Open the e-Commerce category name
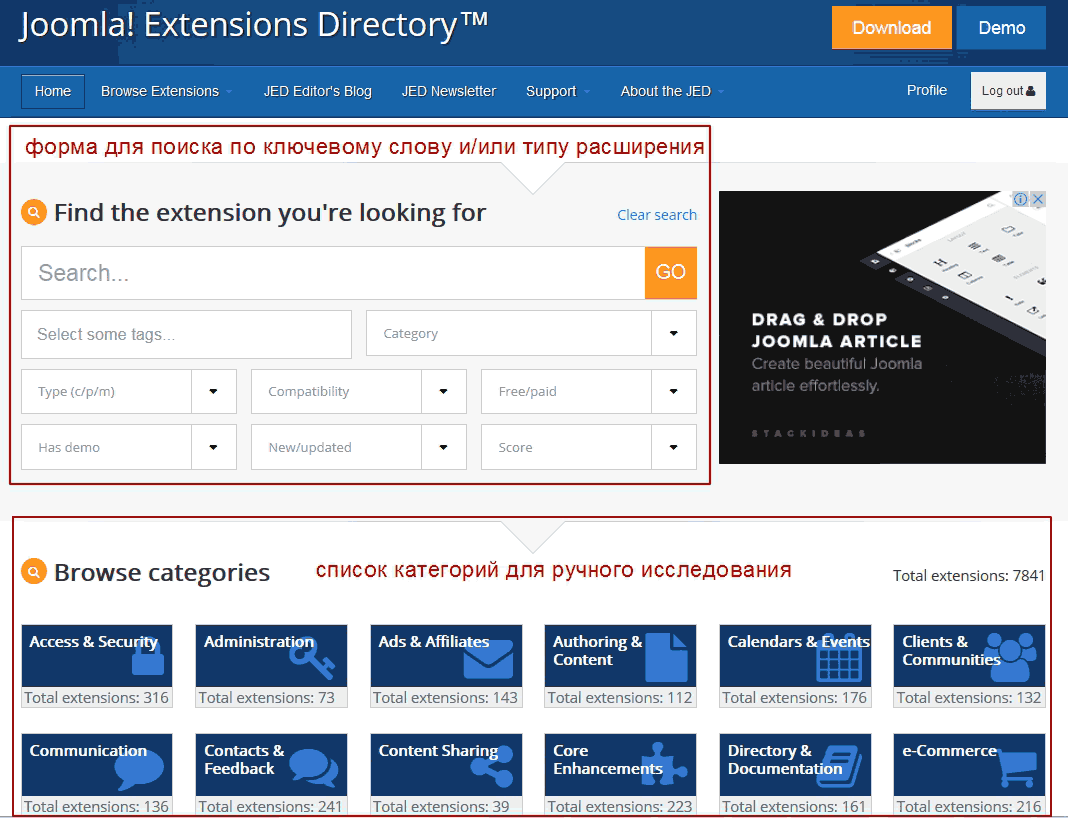 pos(949,751)
